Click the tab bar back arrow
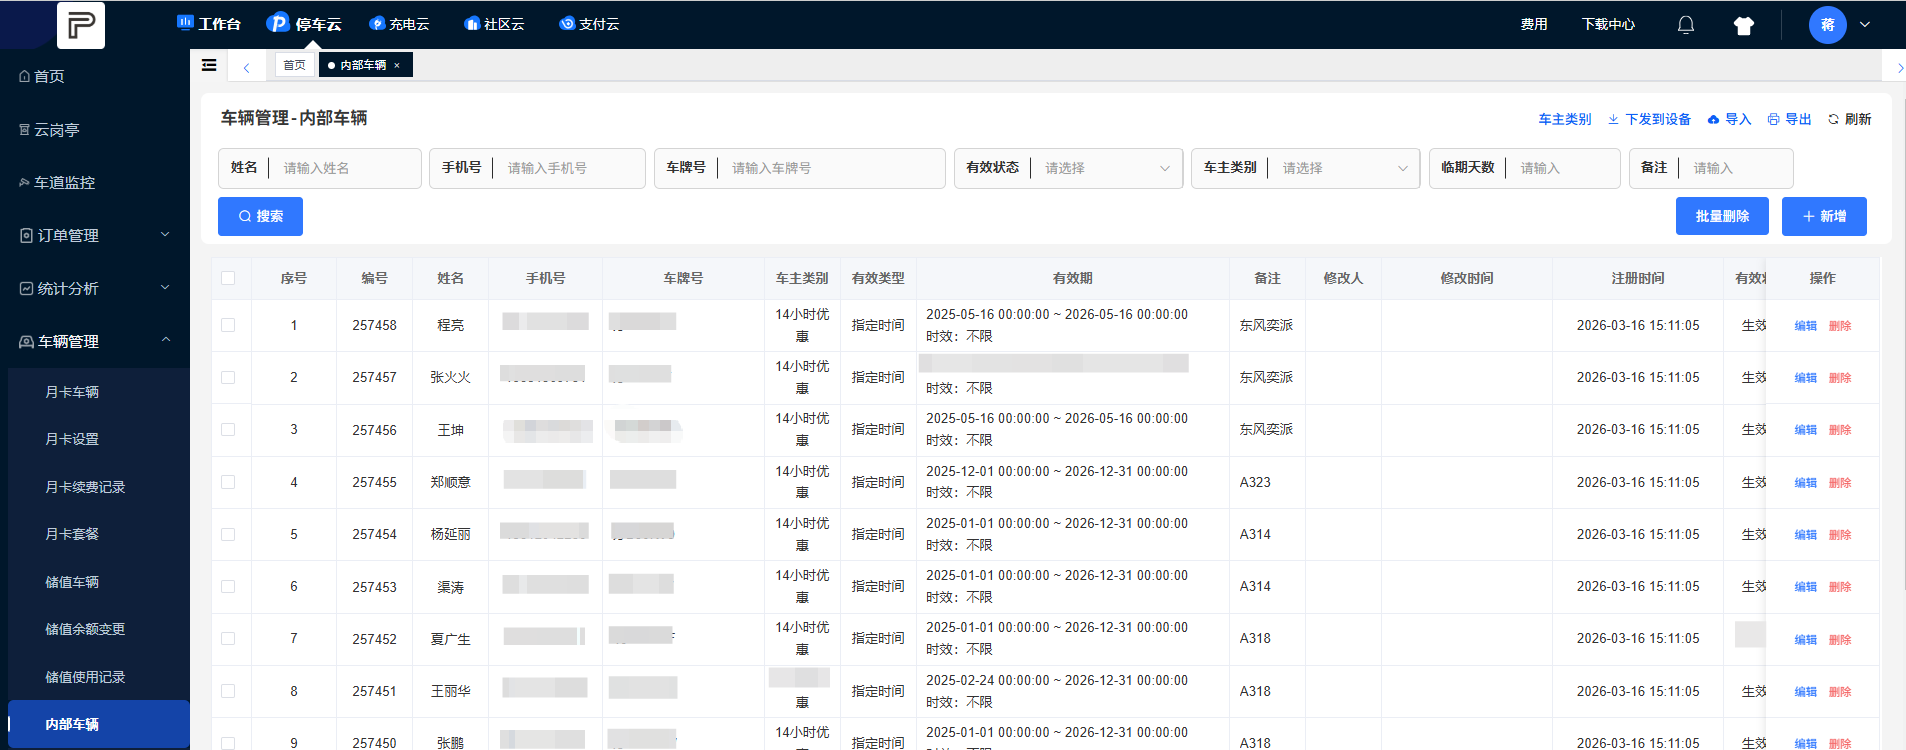The width and height of the screenshot is (1906, 750). pyautogui.click(x=246, y=67)
